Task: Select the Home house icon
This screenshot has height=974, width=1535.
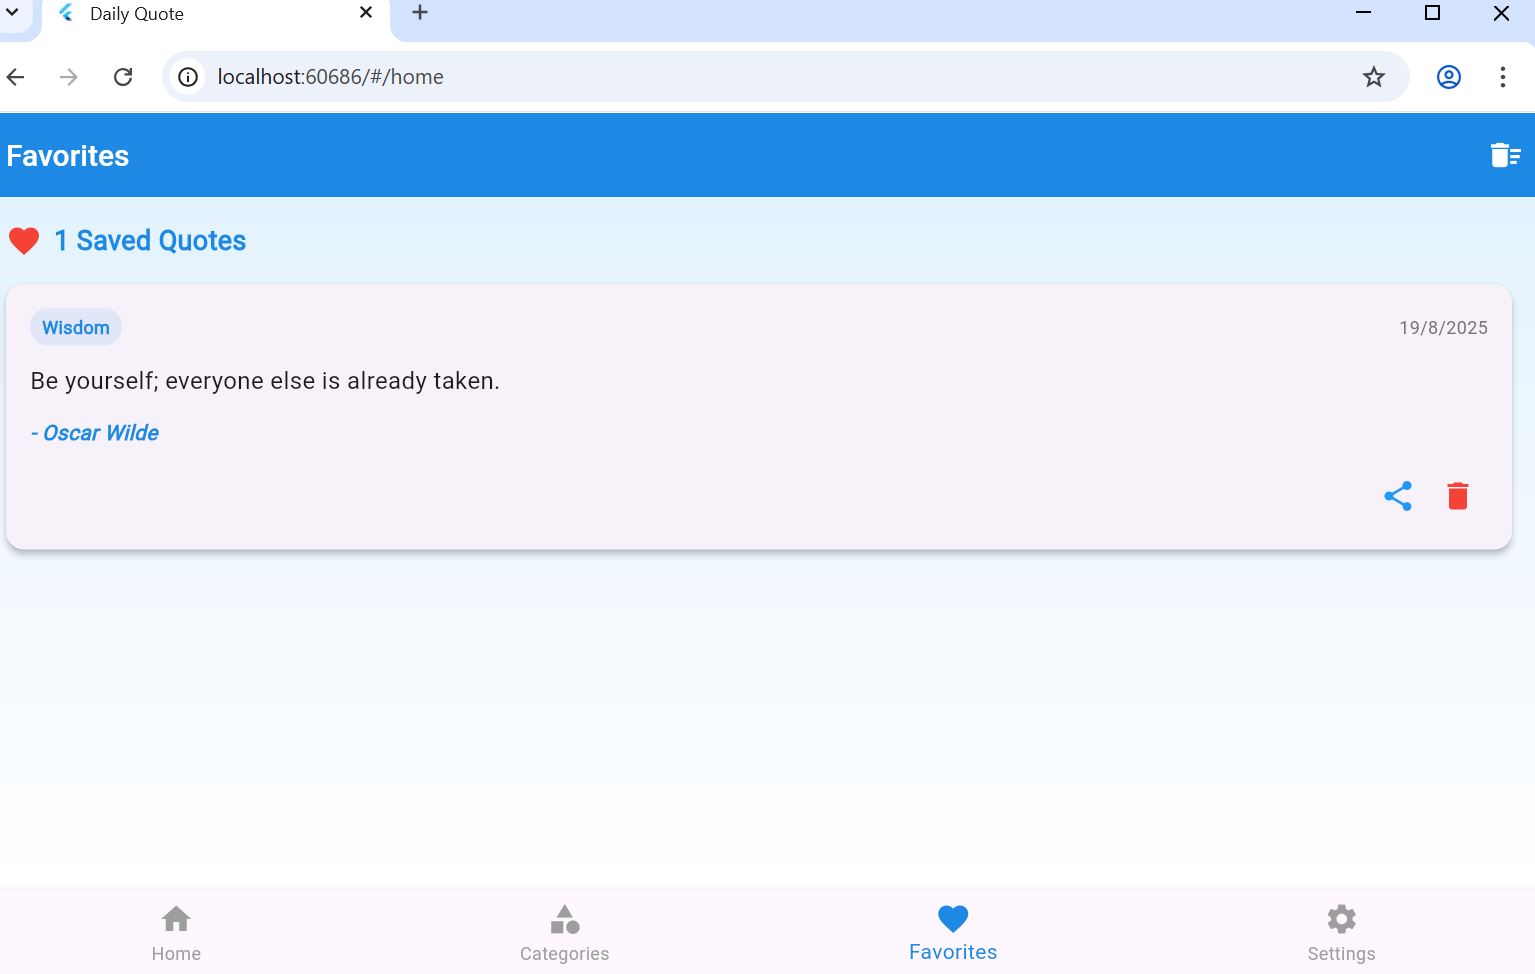Action: [176, 918]
